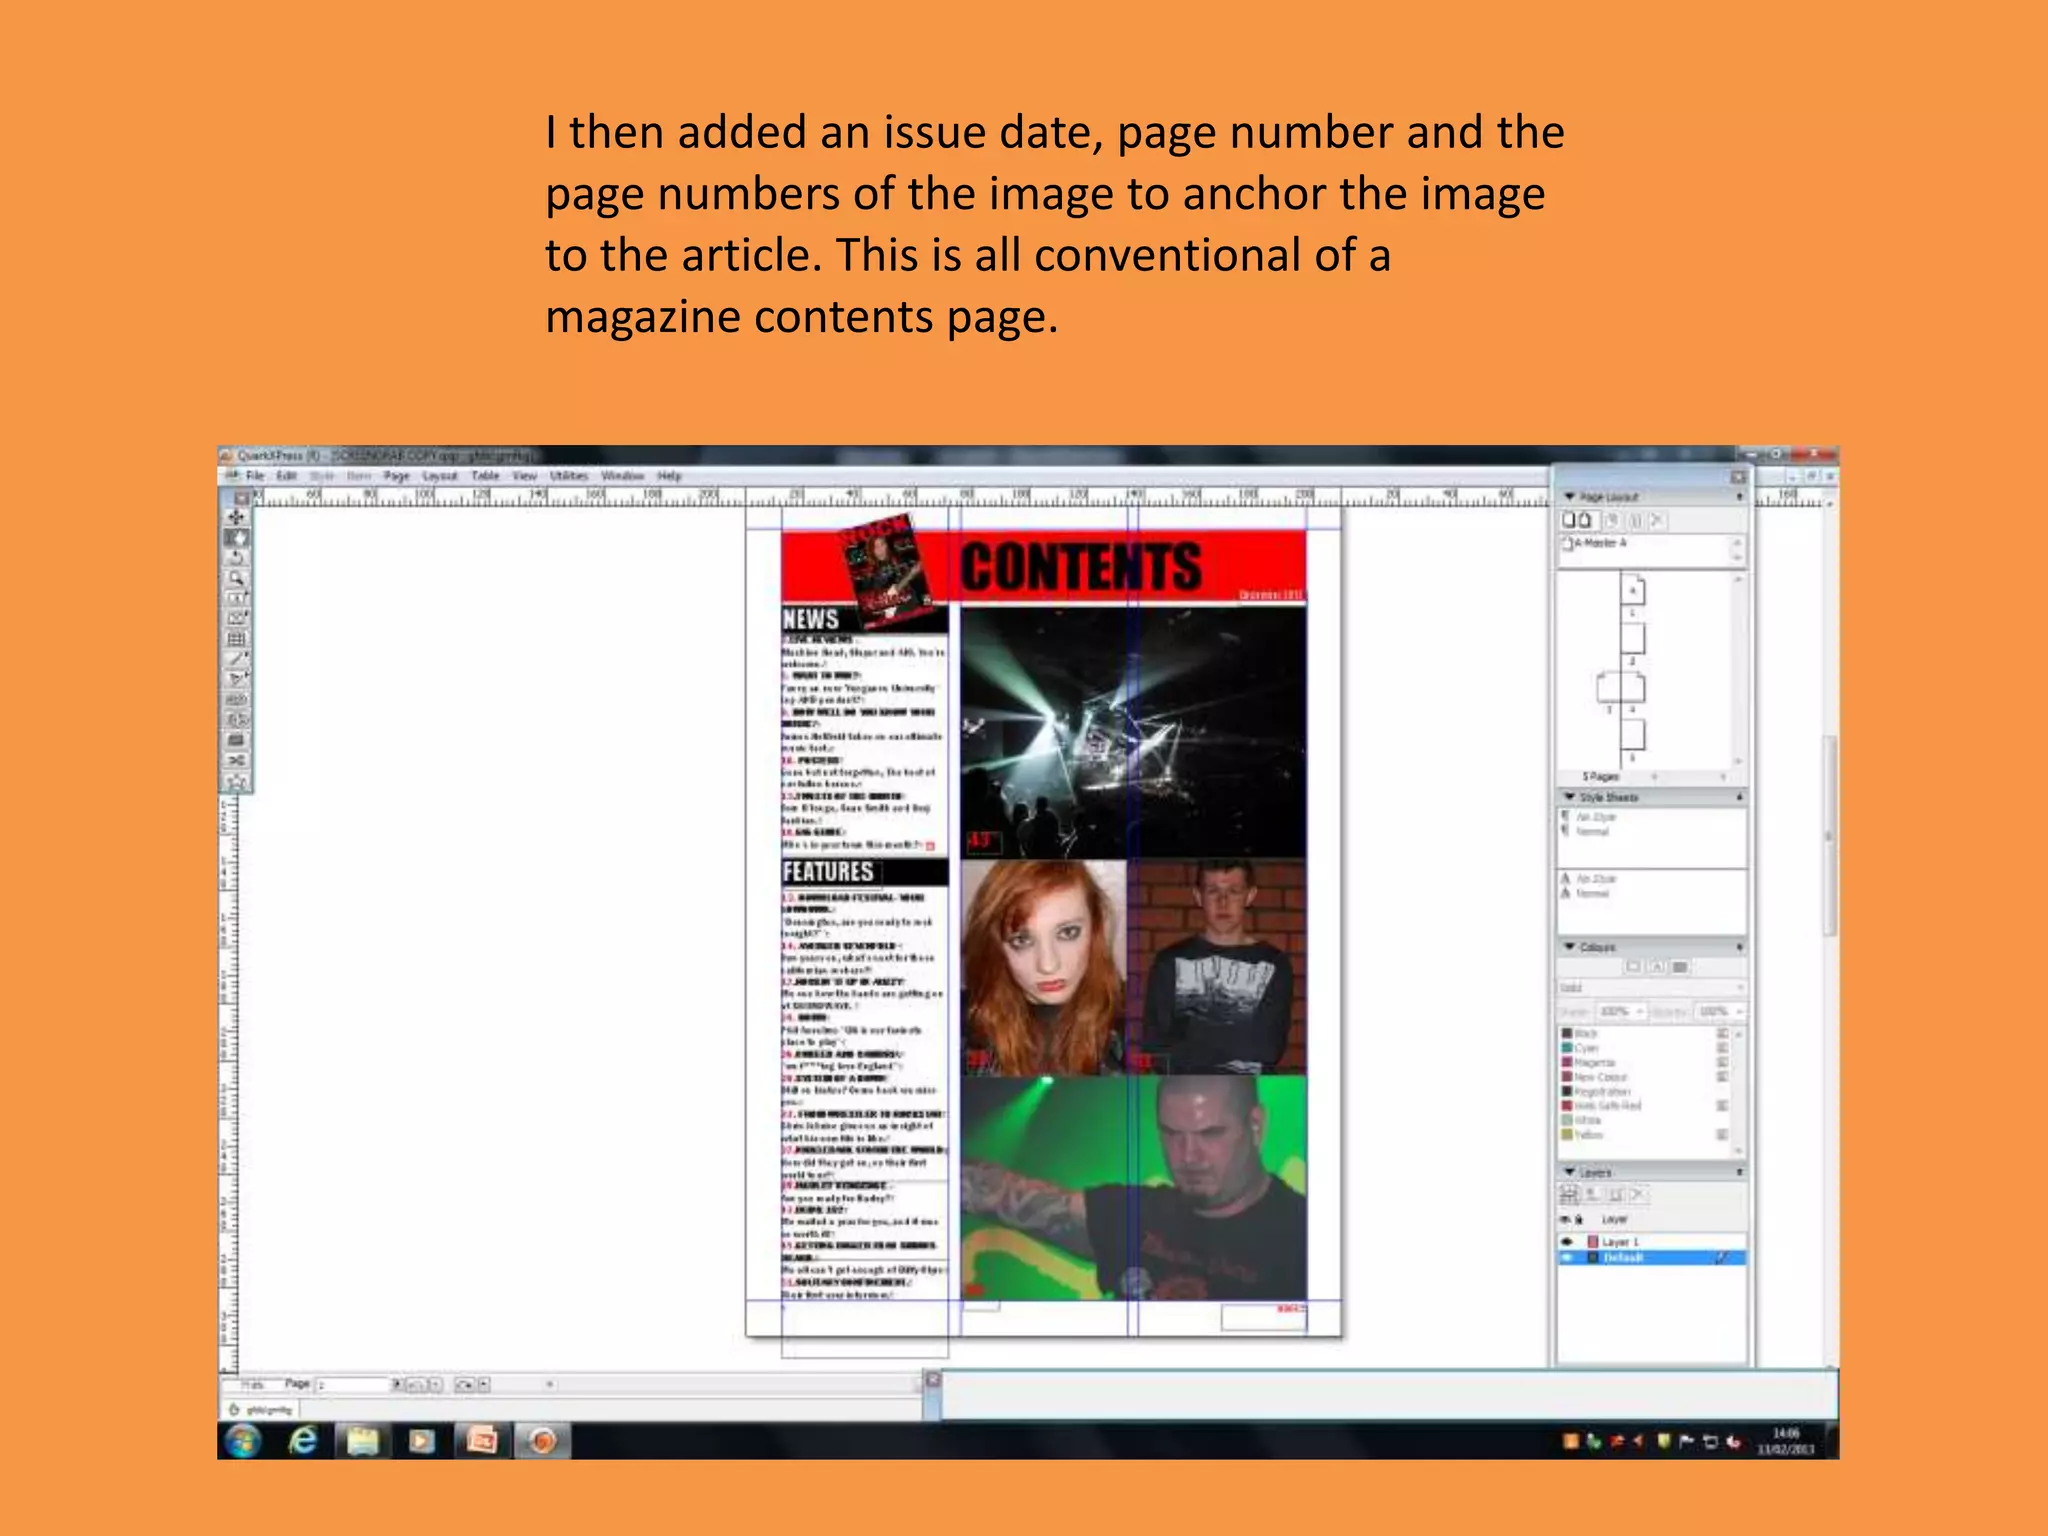Select Layer 1 in Layers panel
Image resolution: width=2048 pixels, height=1536 pixels.
tap(1651, 1242)
